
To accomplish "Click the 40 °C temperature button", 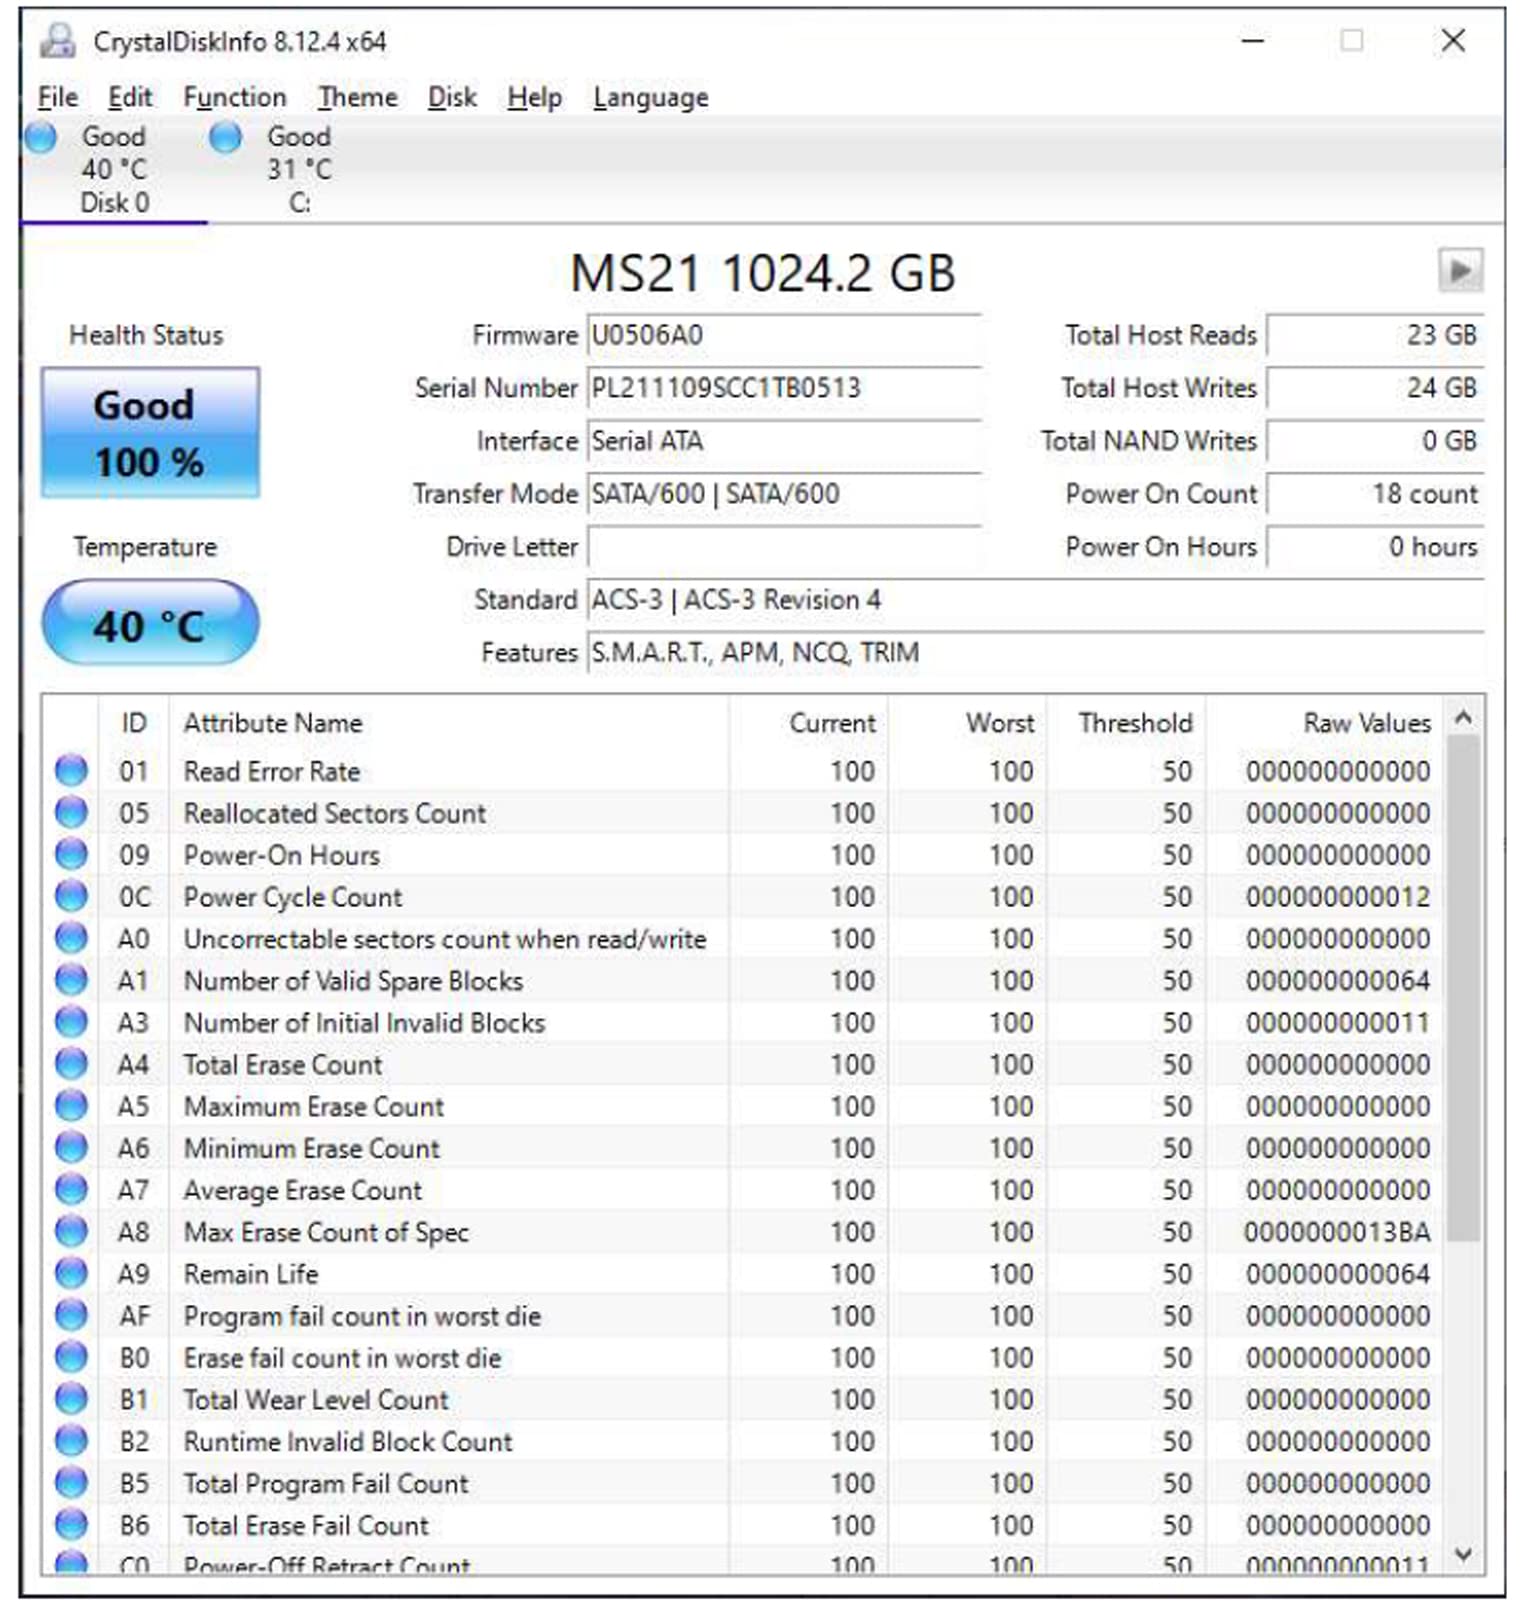I will (150, 625).
